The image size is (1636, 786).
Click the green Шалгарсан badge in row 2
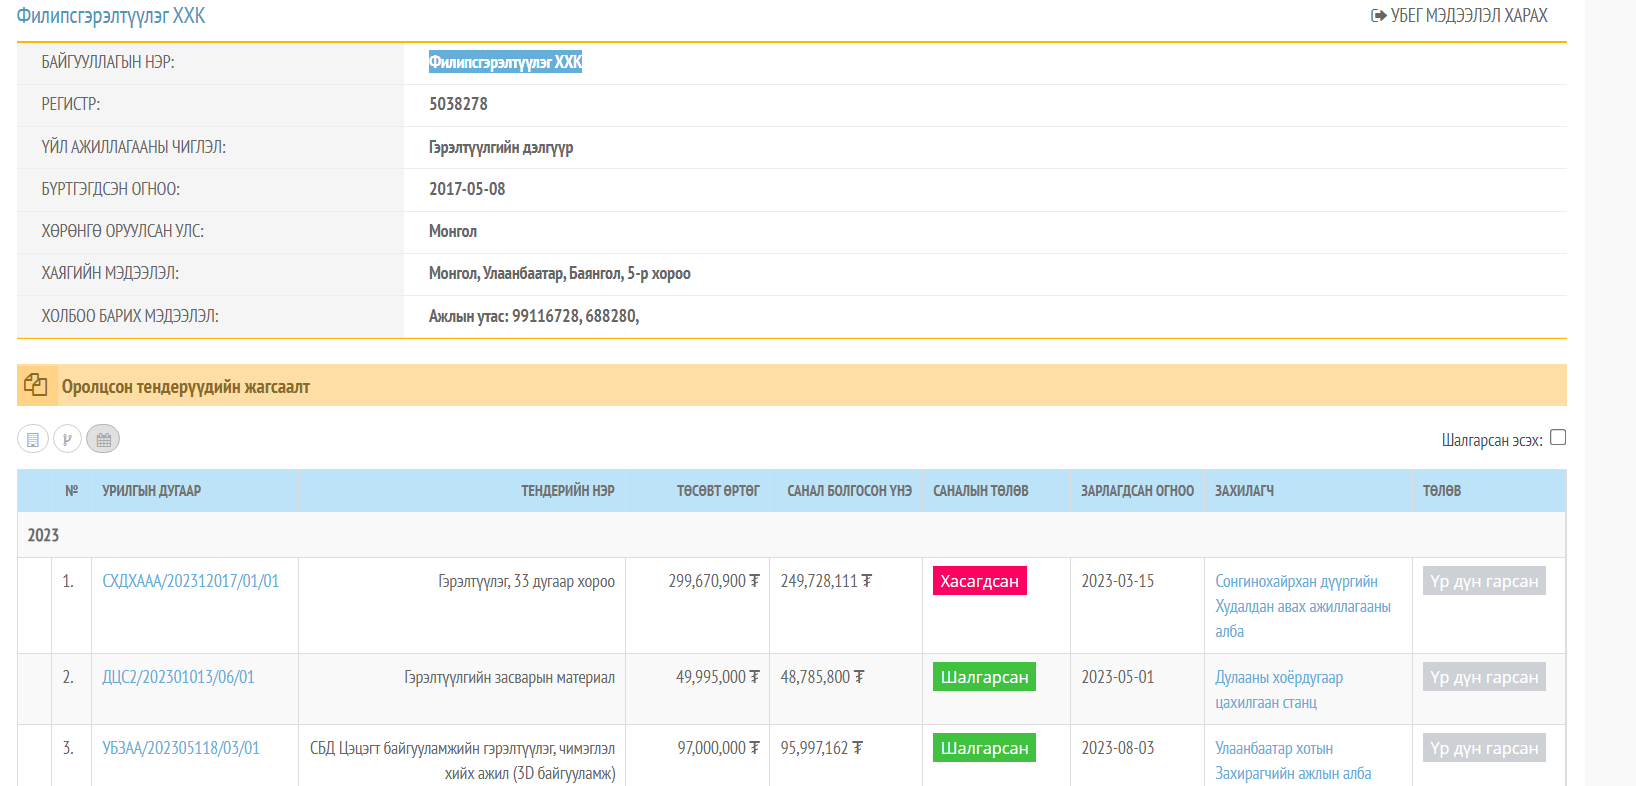pyautogui.click(x=984, y=677)
